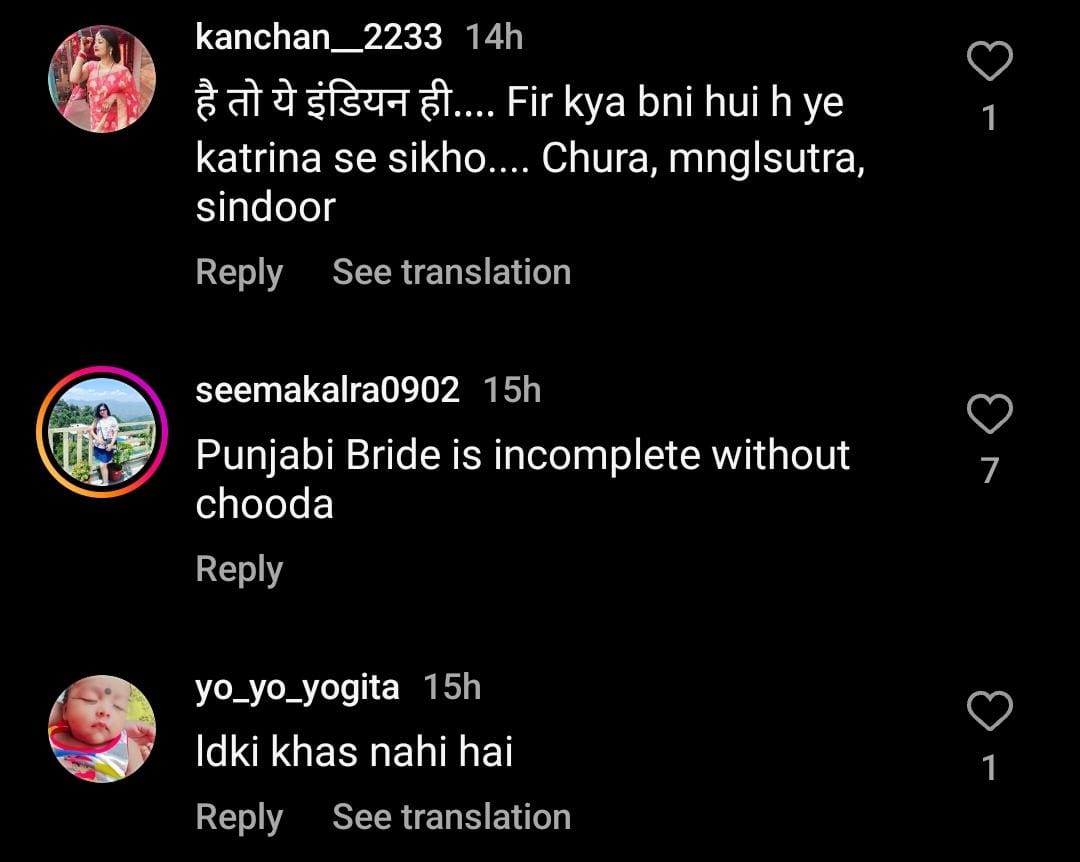1080x862 pixels.
Task: Select the "ldki khas nahi hai" comment text
Action: click(x=354, y=751)
